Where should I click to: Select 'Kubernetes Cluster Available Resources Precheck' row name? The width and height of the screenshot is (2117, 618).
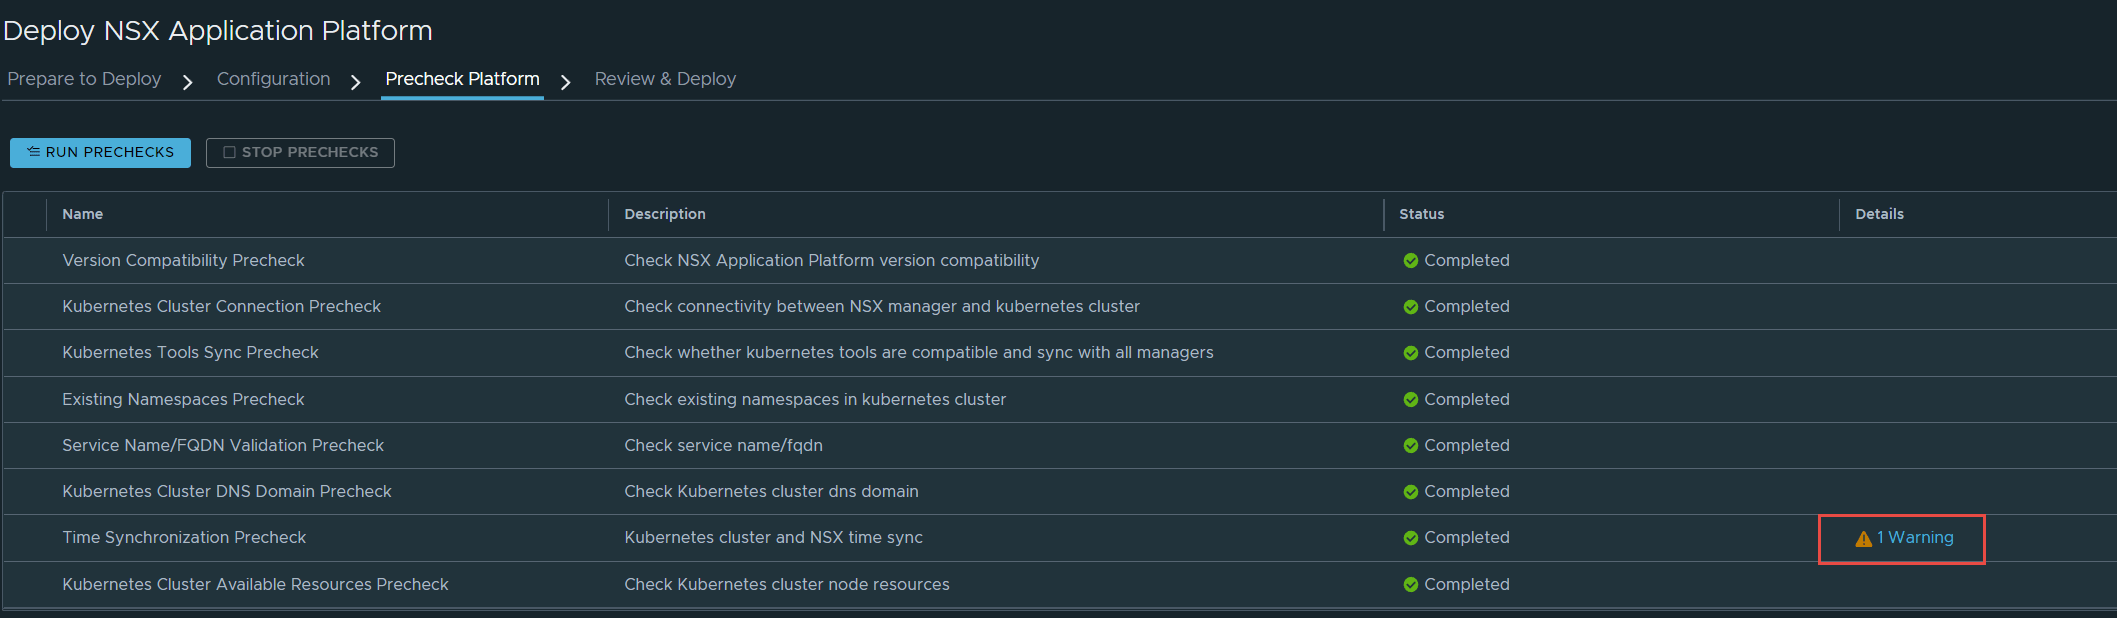point(255,584)
